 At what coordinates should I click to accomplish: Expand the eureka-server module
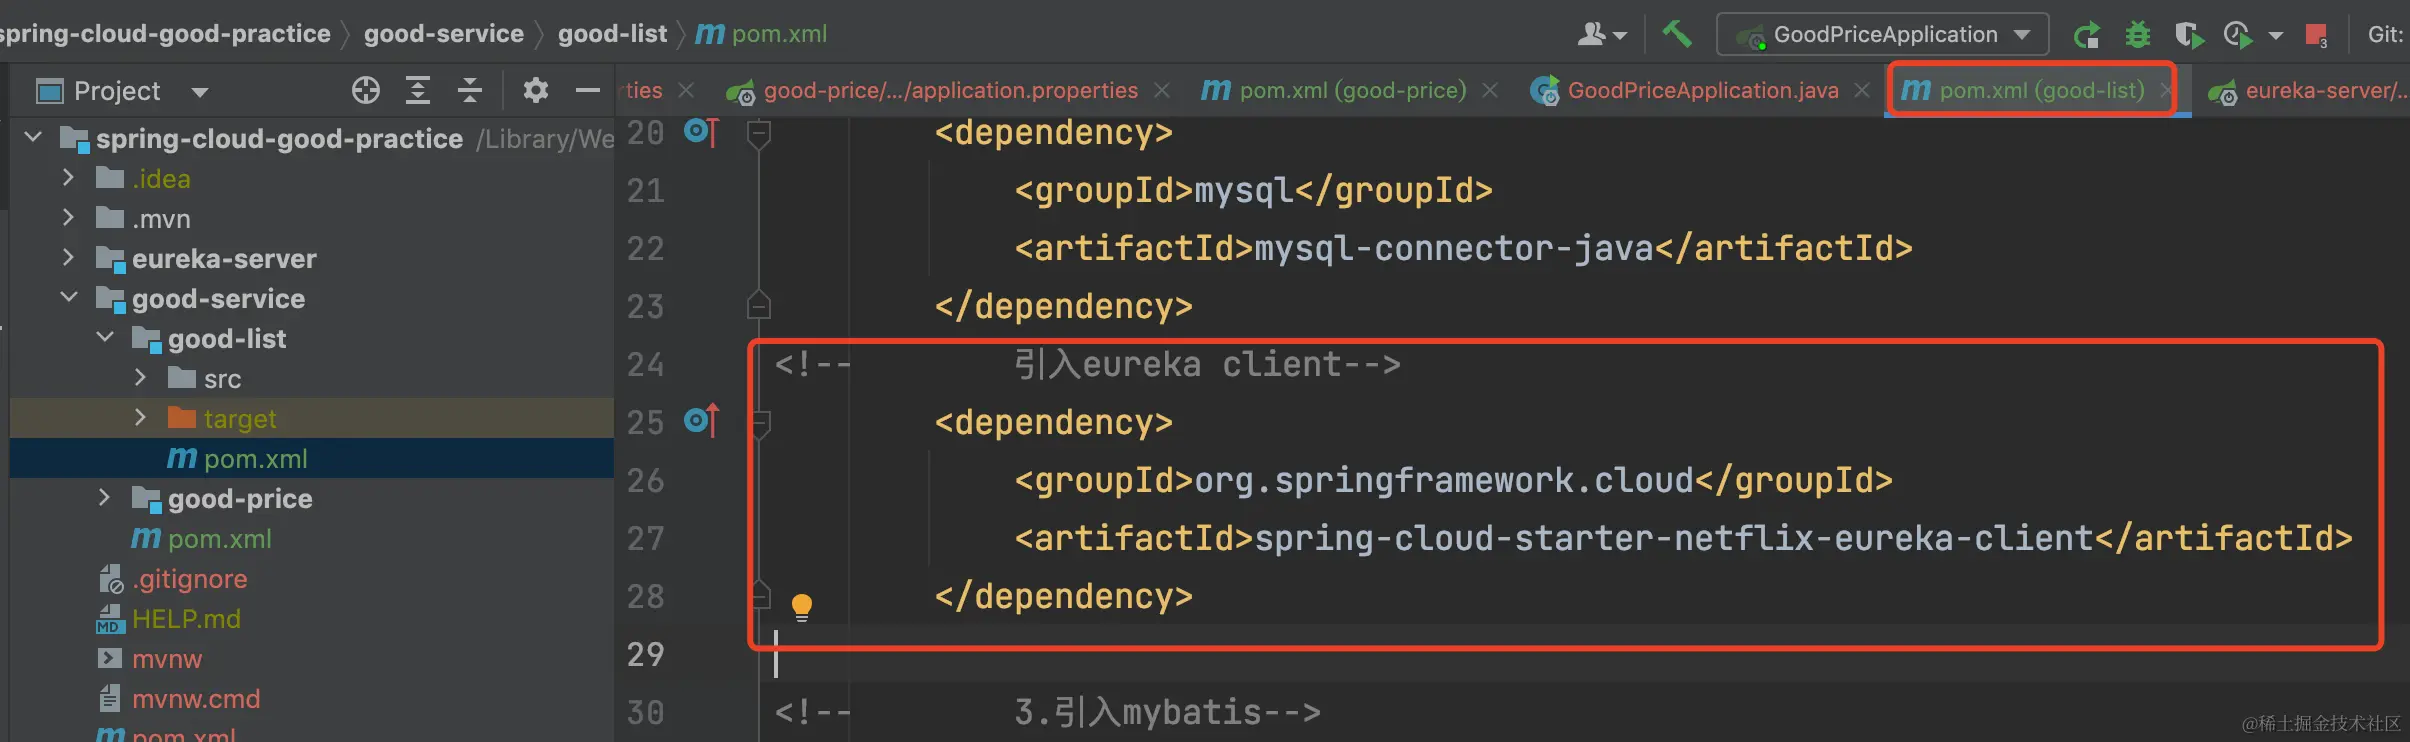(x=68, y=258)
